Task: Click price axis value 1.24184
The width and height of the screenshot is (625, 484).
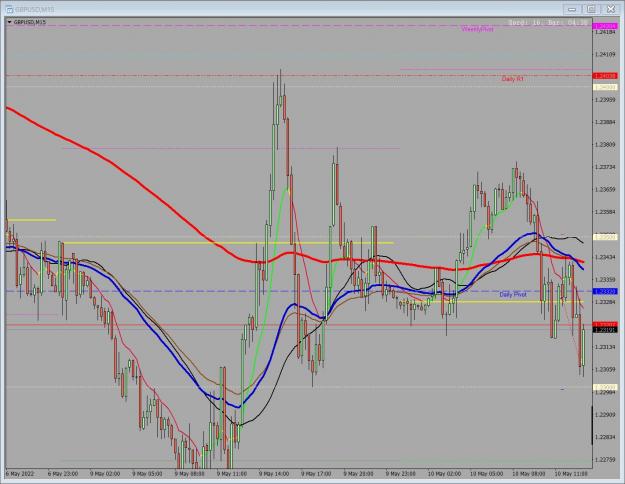Action: coord(605,32)
